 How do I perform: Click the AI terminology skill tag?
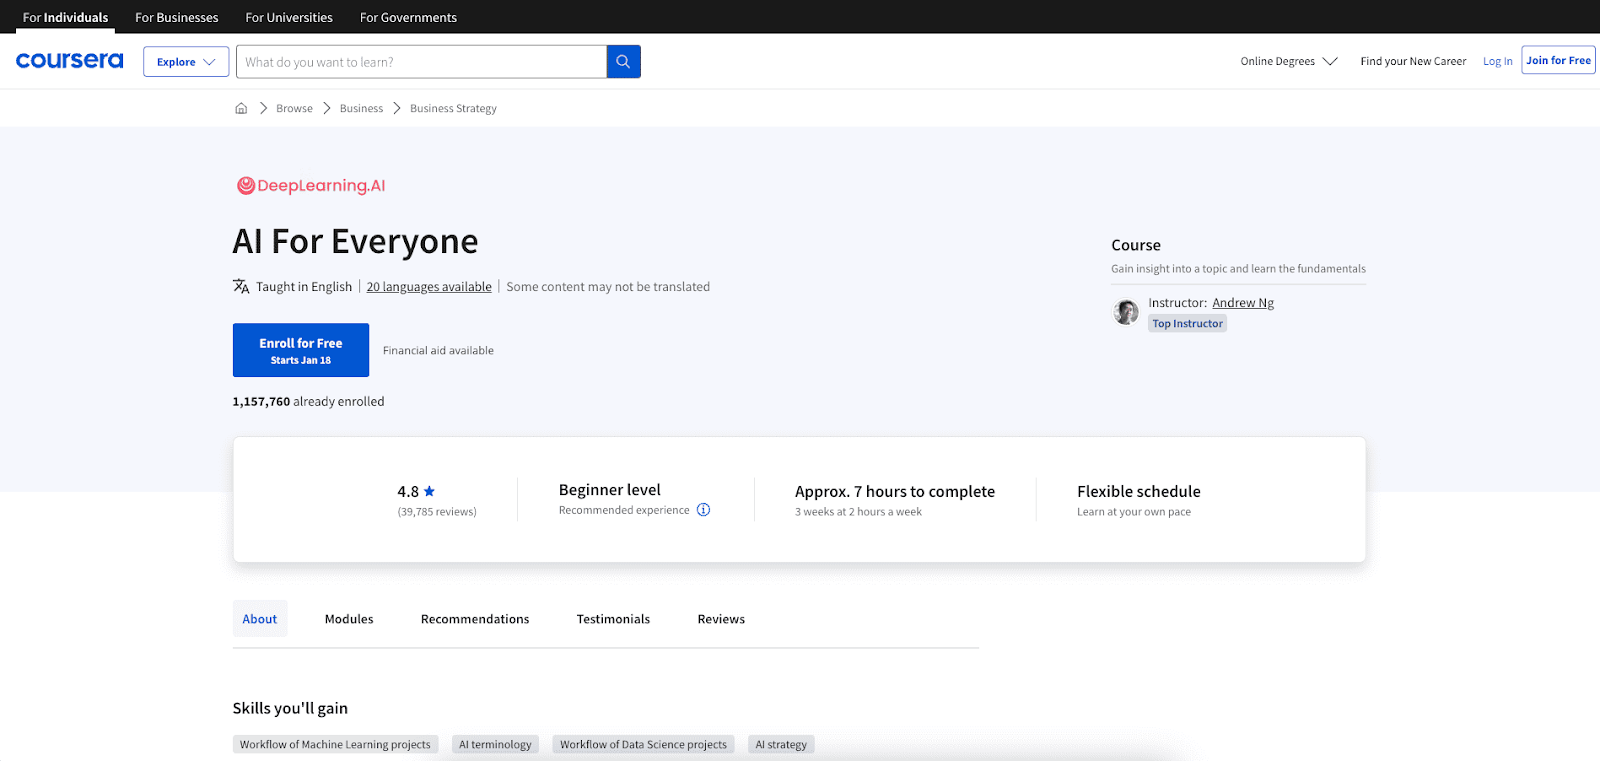[x=495, y=744]
